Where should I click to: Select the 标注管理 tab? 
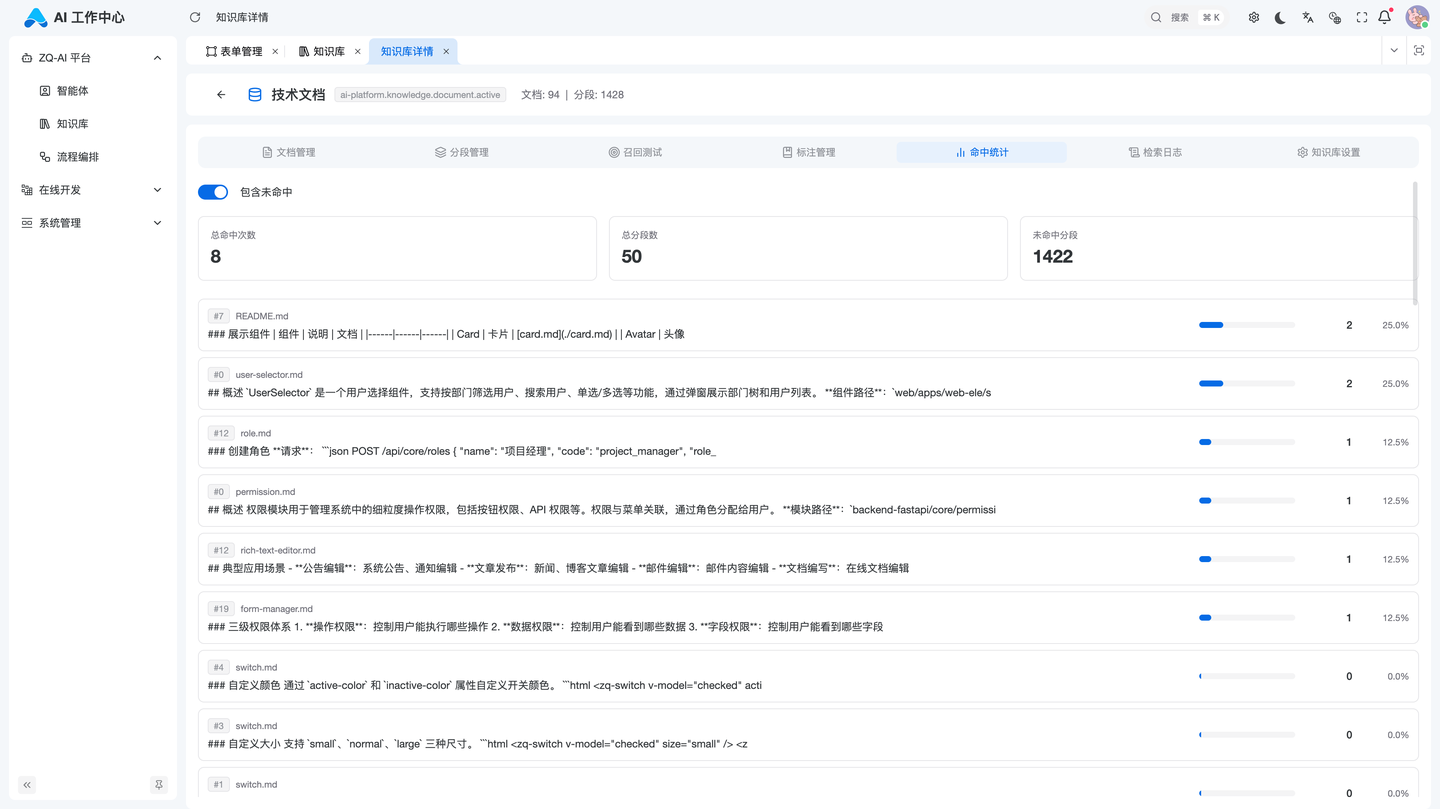point(808,152)
